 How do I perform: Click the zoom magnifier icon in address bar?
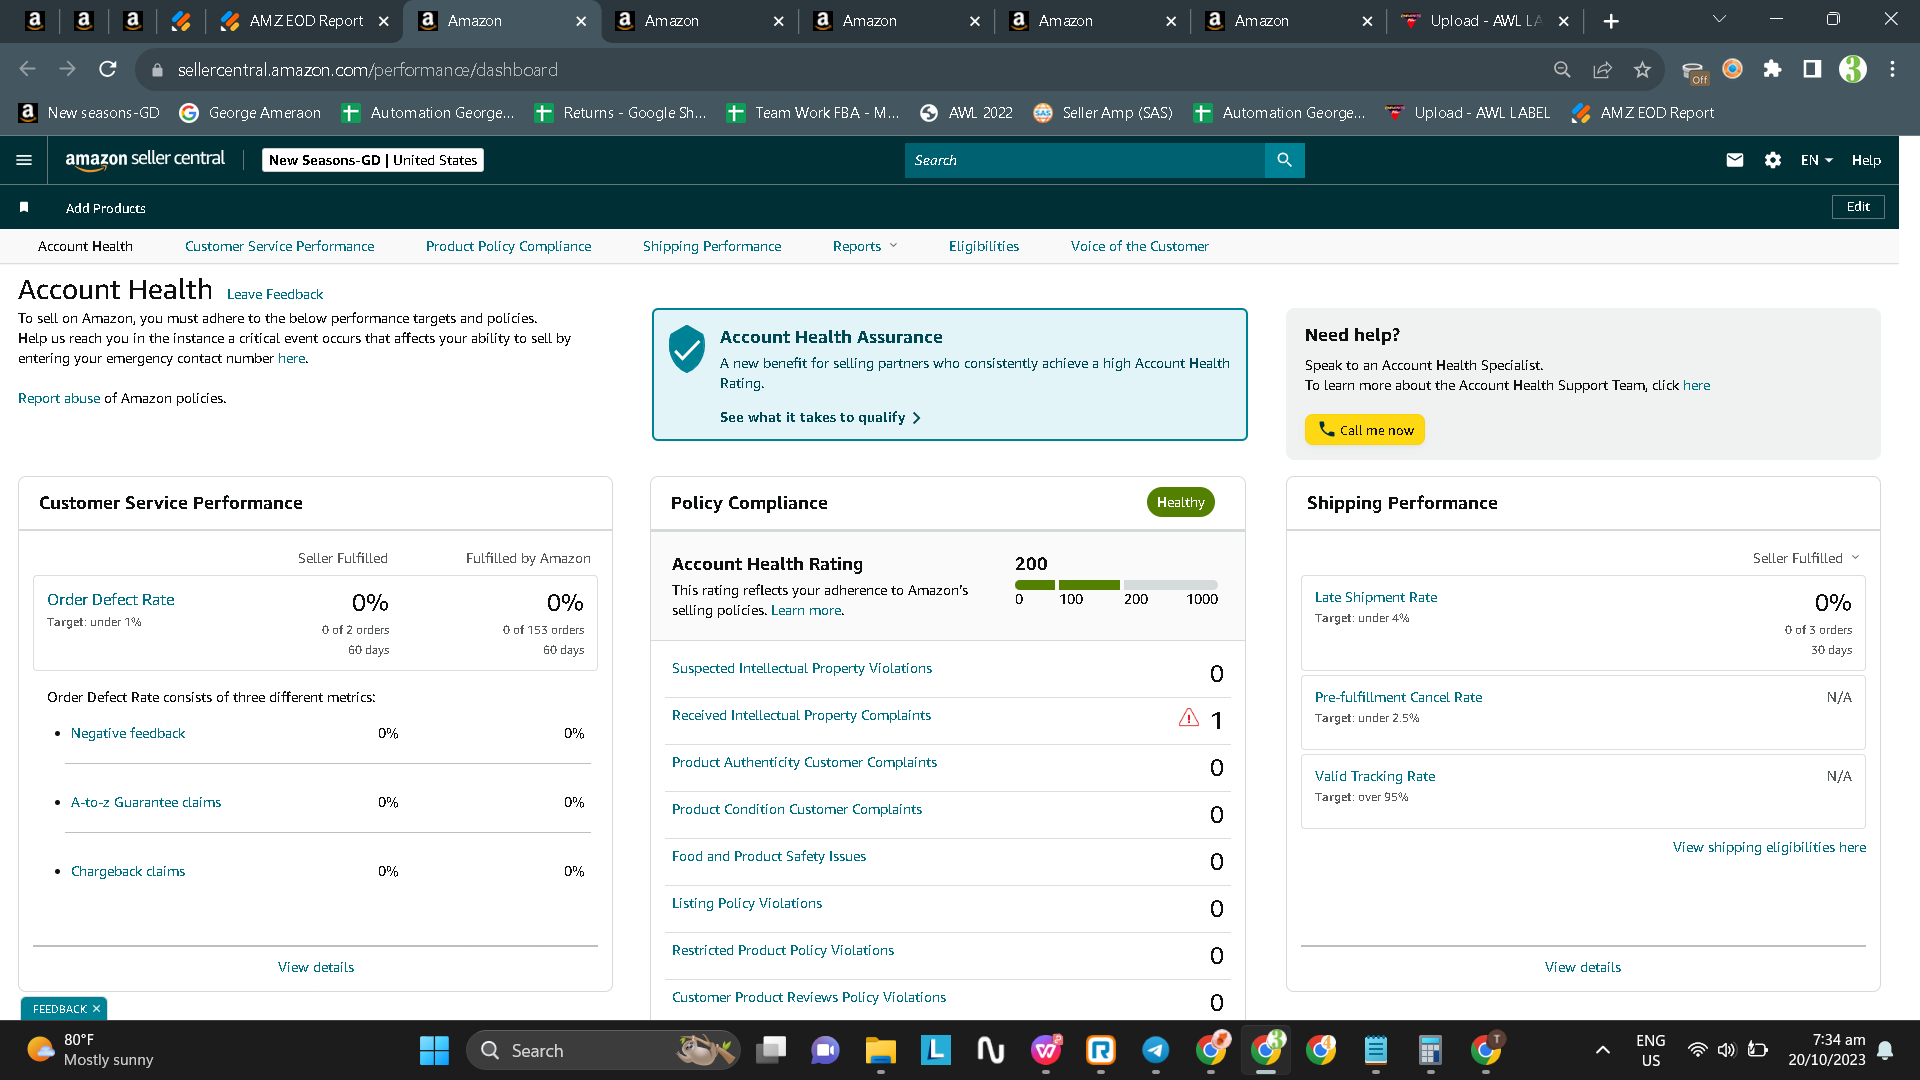[1562, 69]
